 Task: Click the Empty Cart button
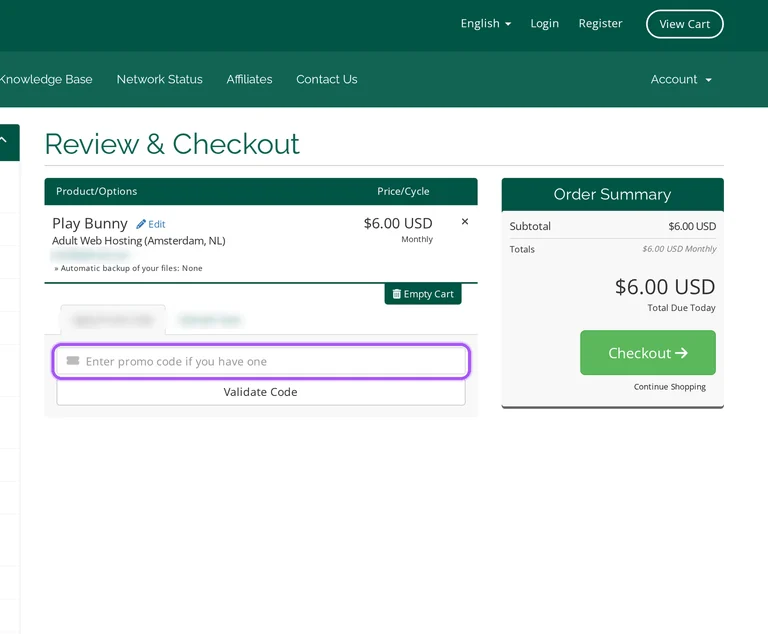pyautogui.click(x=423, y=294)
